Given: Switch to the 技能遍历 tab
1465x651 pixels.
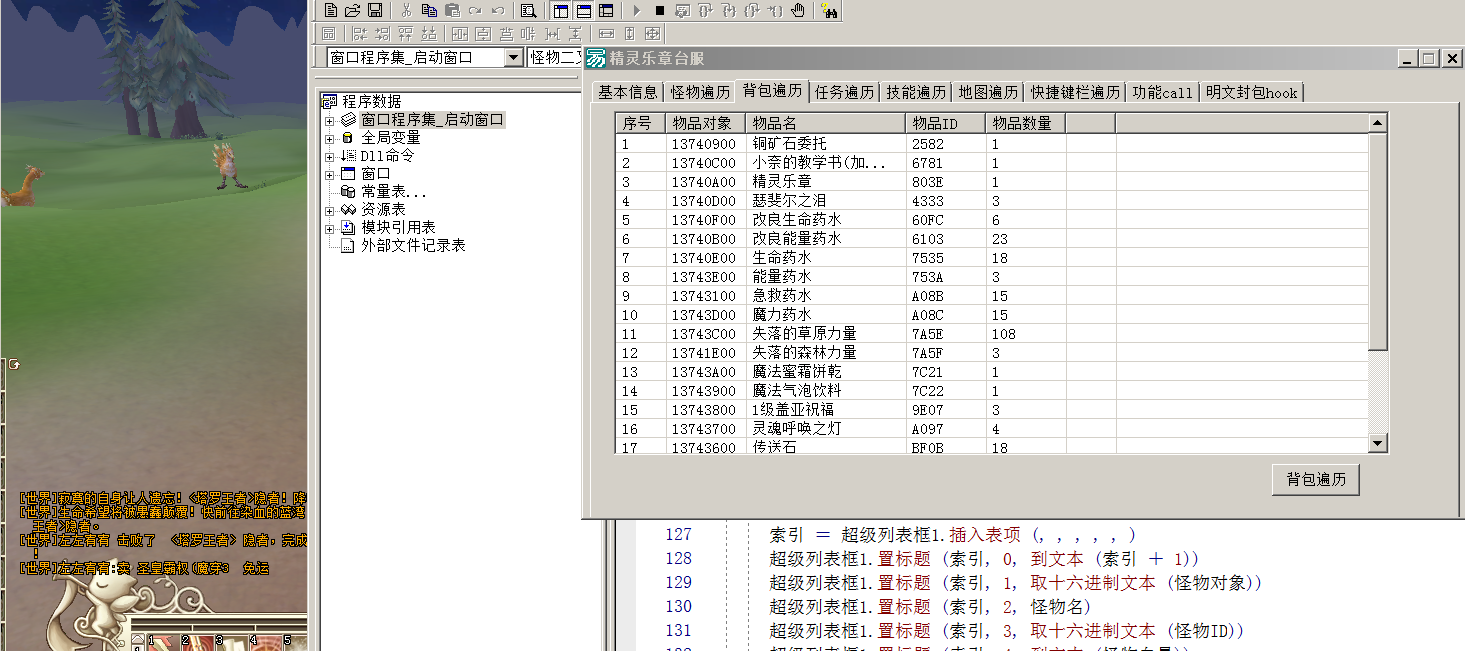Looking at the screenshot, I should 916,92.
